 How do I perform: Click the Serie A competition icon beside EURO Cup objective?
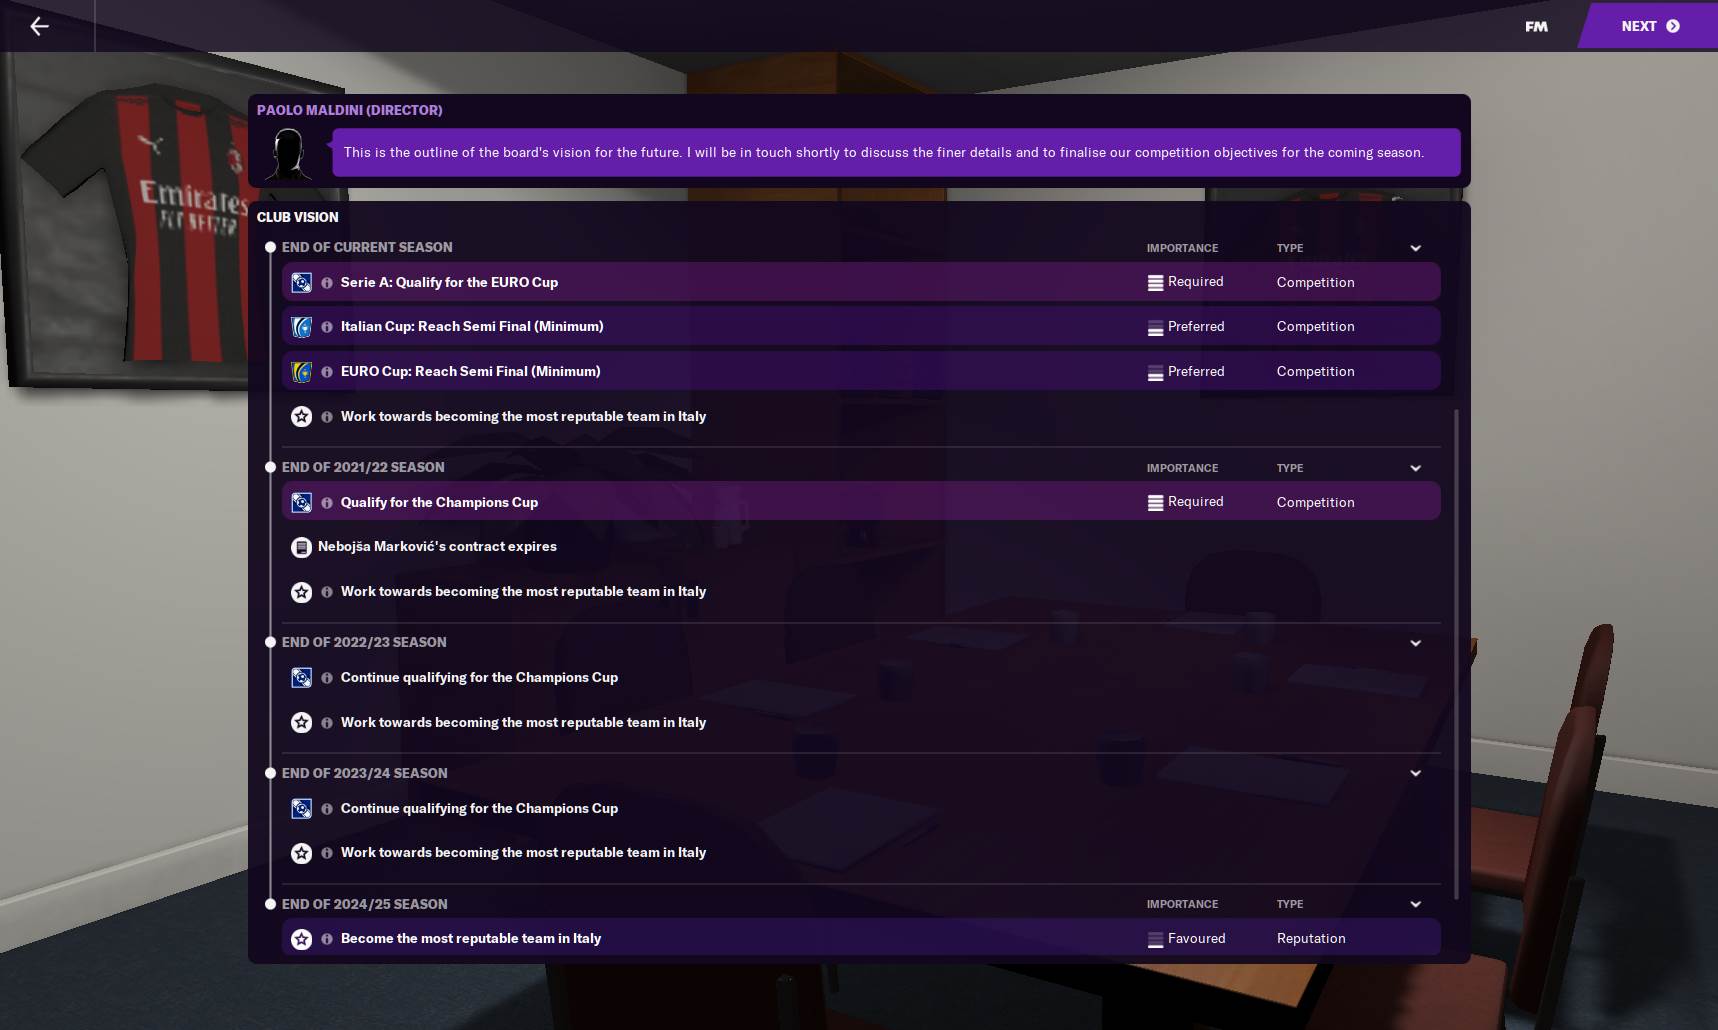point(302,282)
